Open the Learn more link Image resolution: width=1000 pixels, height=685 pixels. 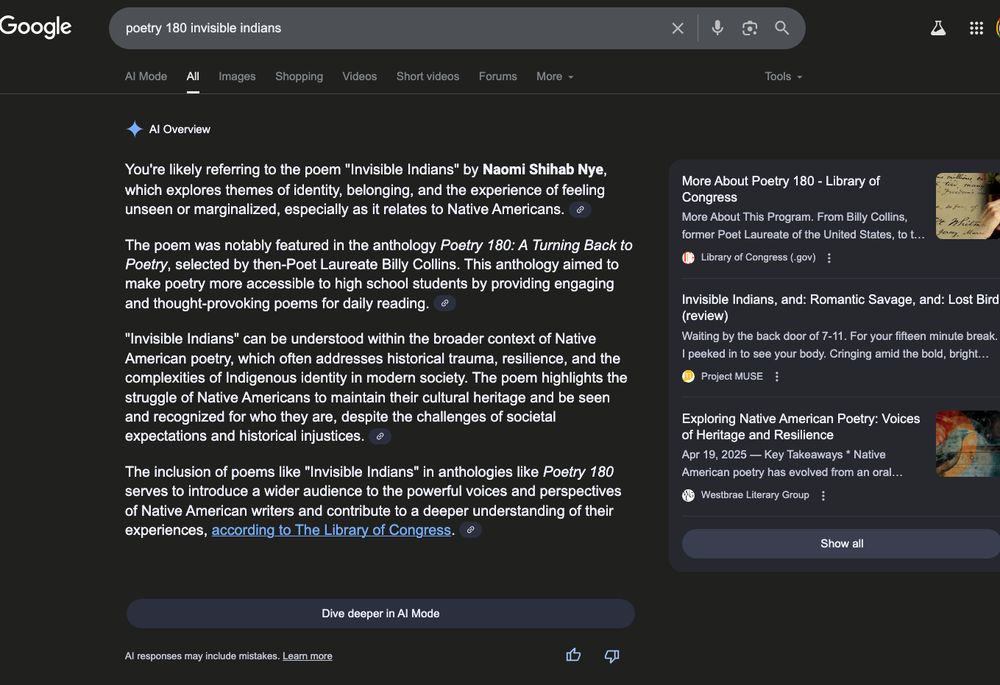[x=307, y=656]
